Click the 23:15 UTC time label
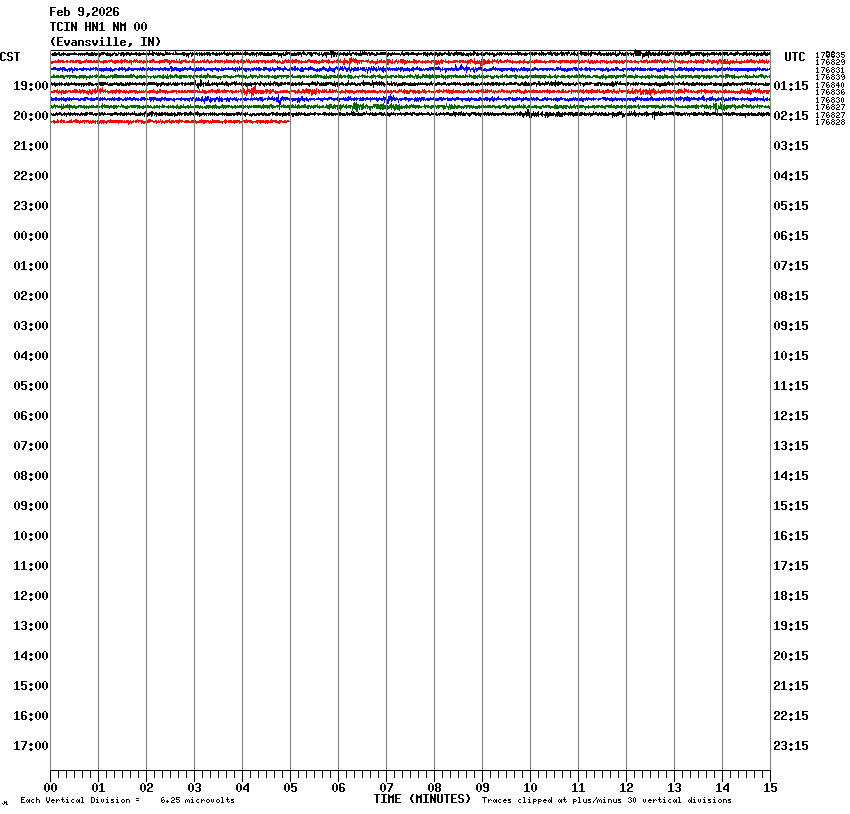Image resolution: width=850 pixels, height=814 pixels. coord(791,746)
